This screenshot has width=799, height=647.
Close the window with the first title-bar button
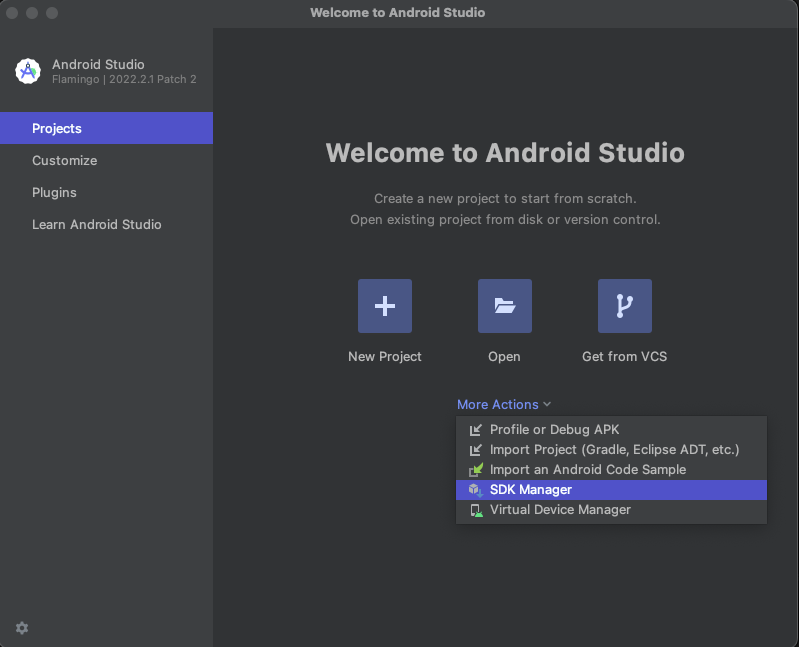(x=12, y=13)
